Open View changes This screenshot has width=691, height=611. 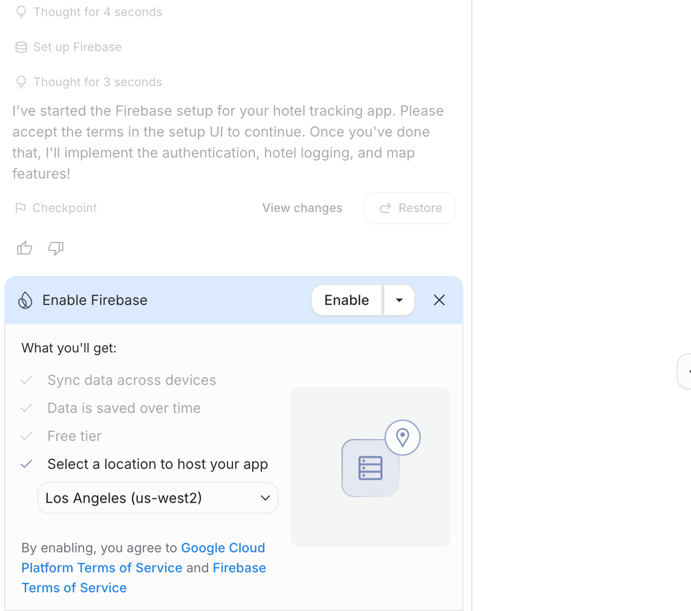(302, 208)
